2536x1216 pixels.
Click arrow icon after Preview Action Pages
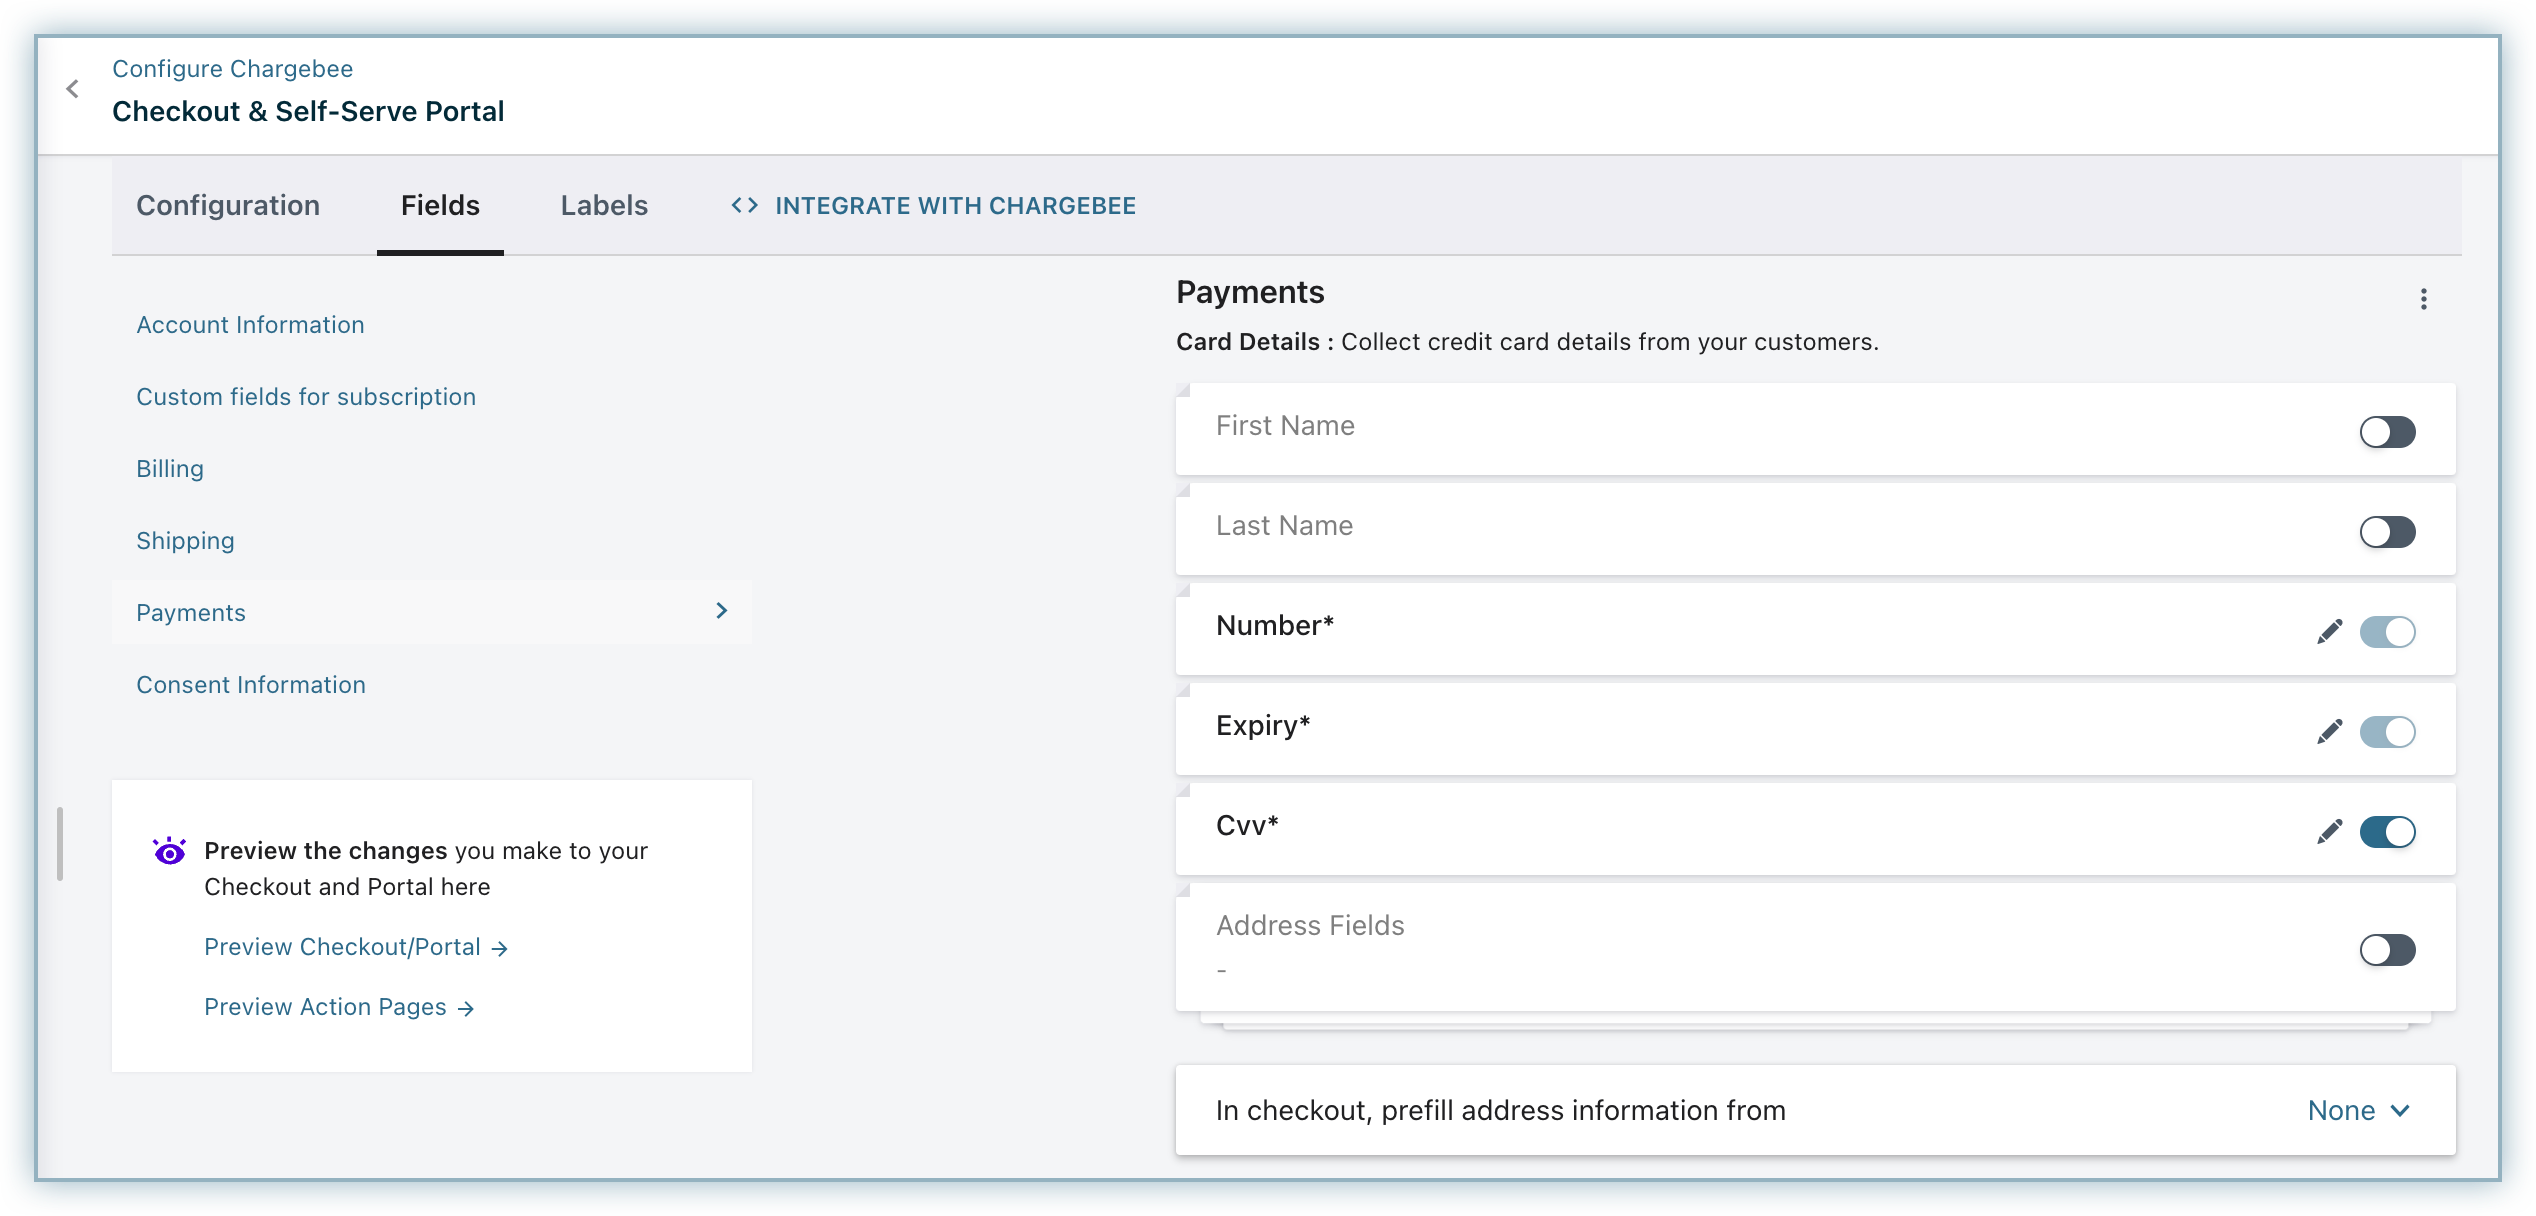point(466,1009)
